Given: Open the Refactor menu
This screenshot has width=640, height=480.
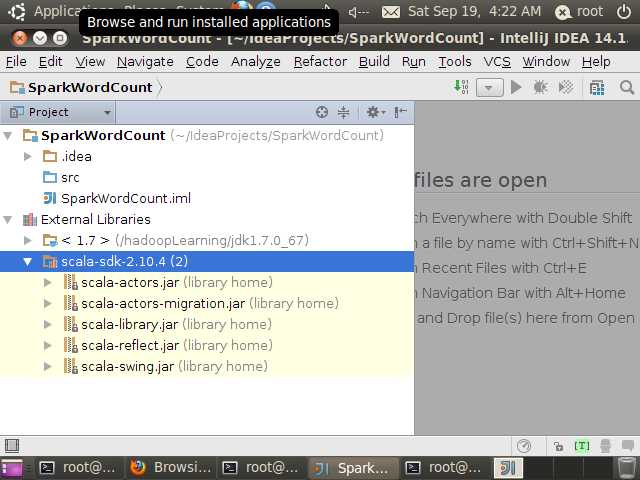Looking at the screenshot, I should pos(320,62).
